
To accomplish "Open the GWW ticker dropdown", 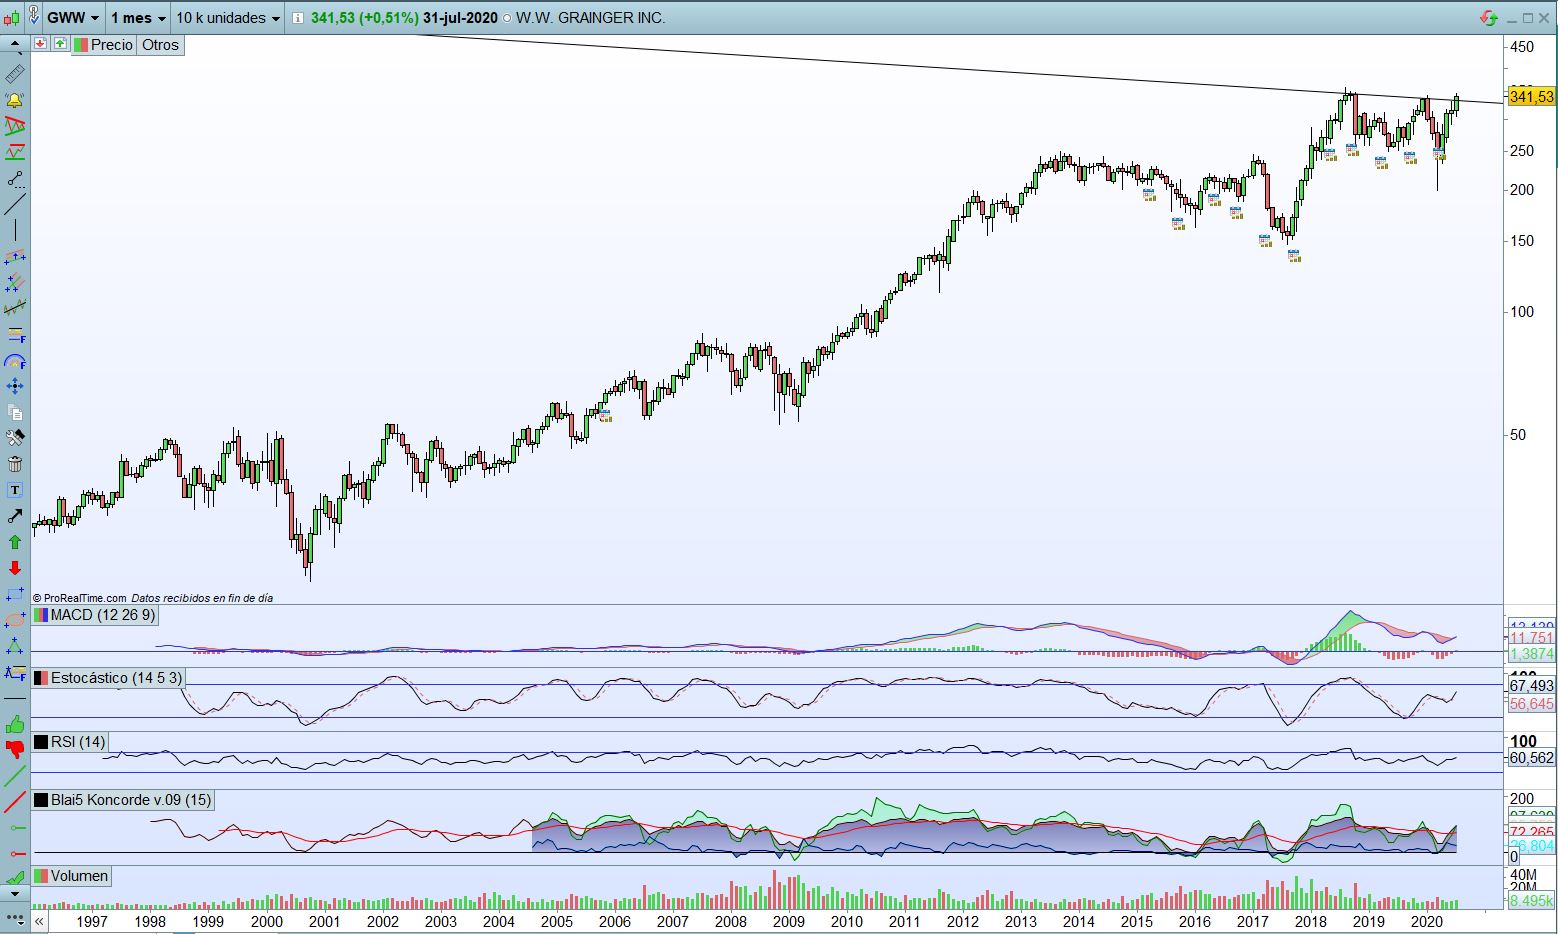I will point(74,18).
